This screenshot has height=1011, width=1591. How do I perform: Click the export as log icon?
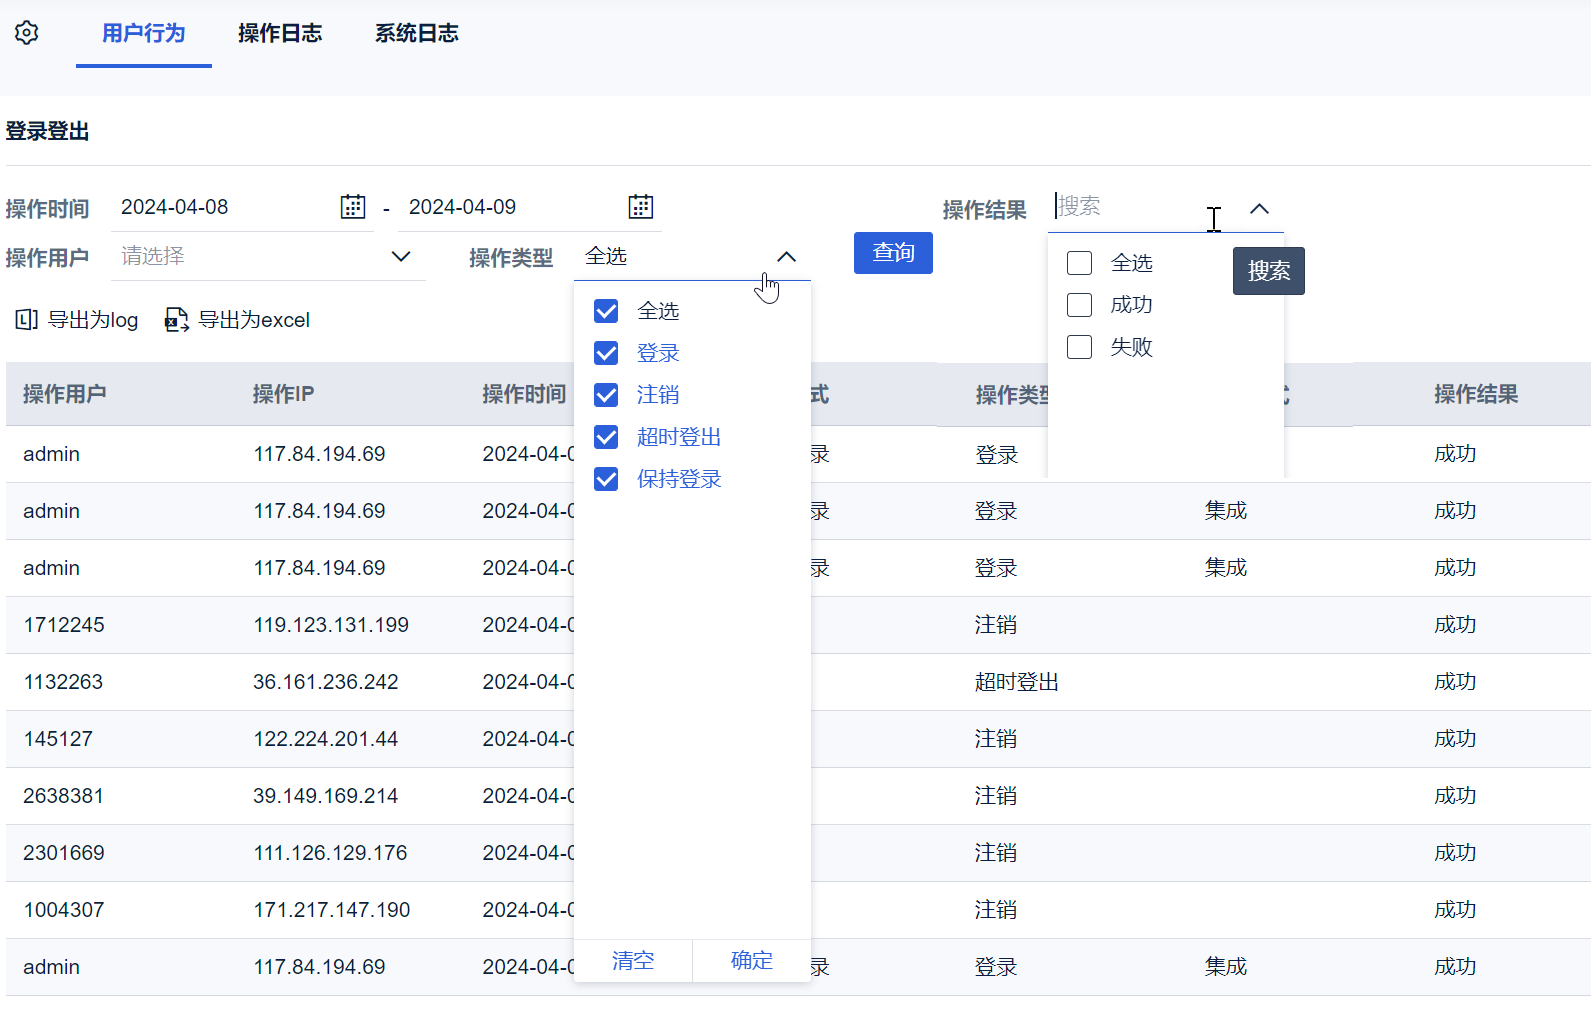click(x=27, y=320)
